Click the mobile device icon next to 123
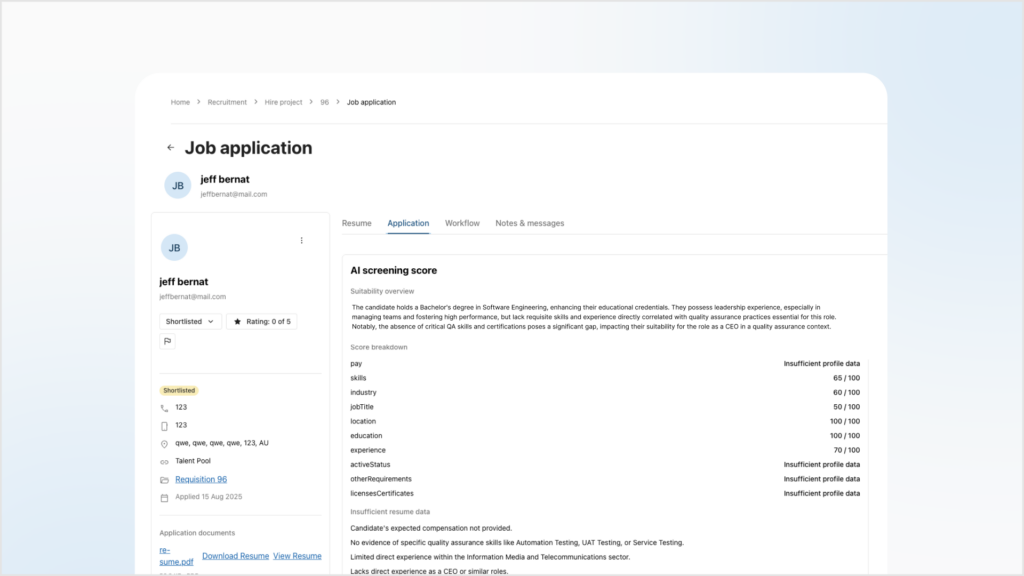1024x576 pixels. coord(165,426)
